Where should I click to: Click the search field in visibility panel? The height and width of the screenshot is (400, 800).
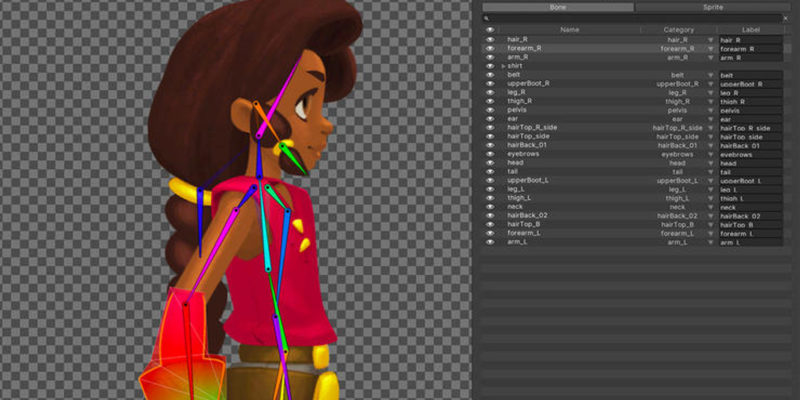point(630,18)
